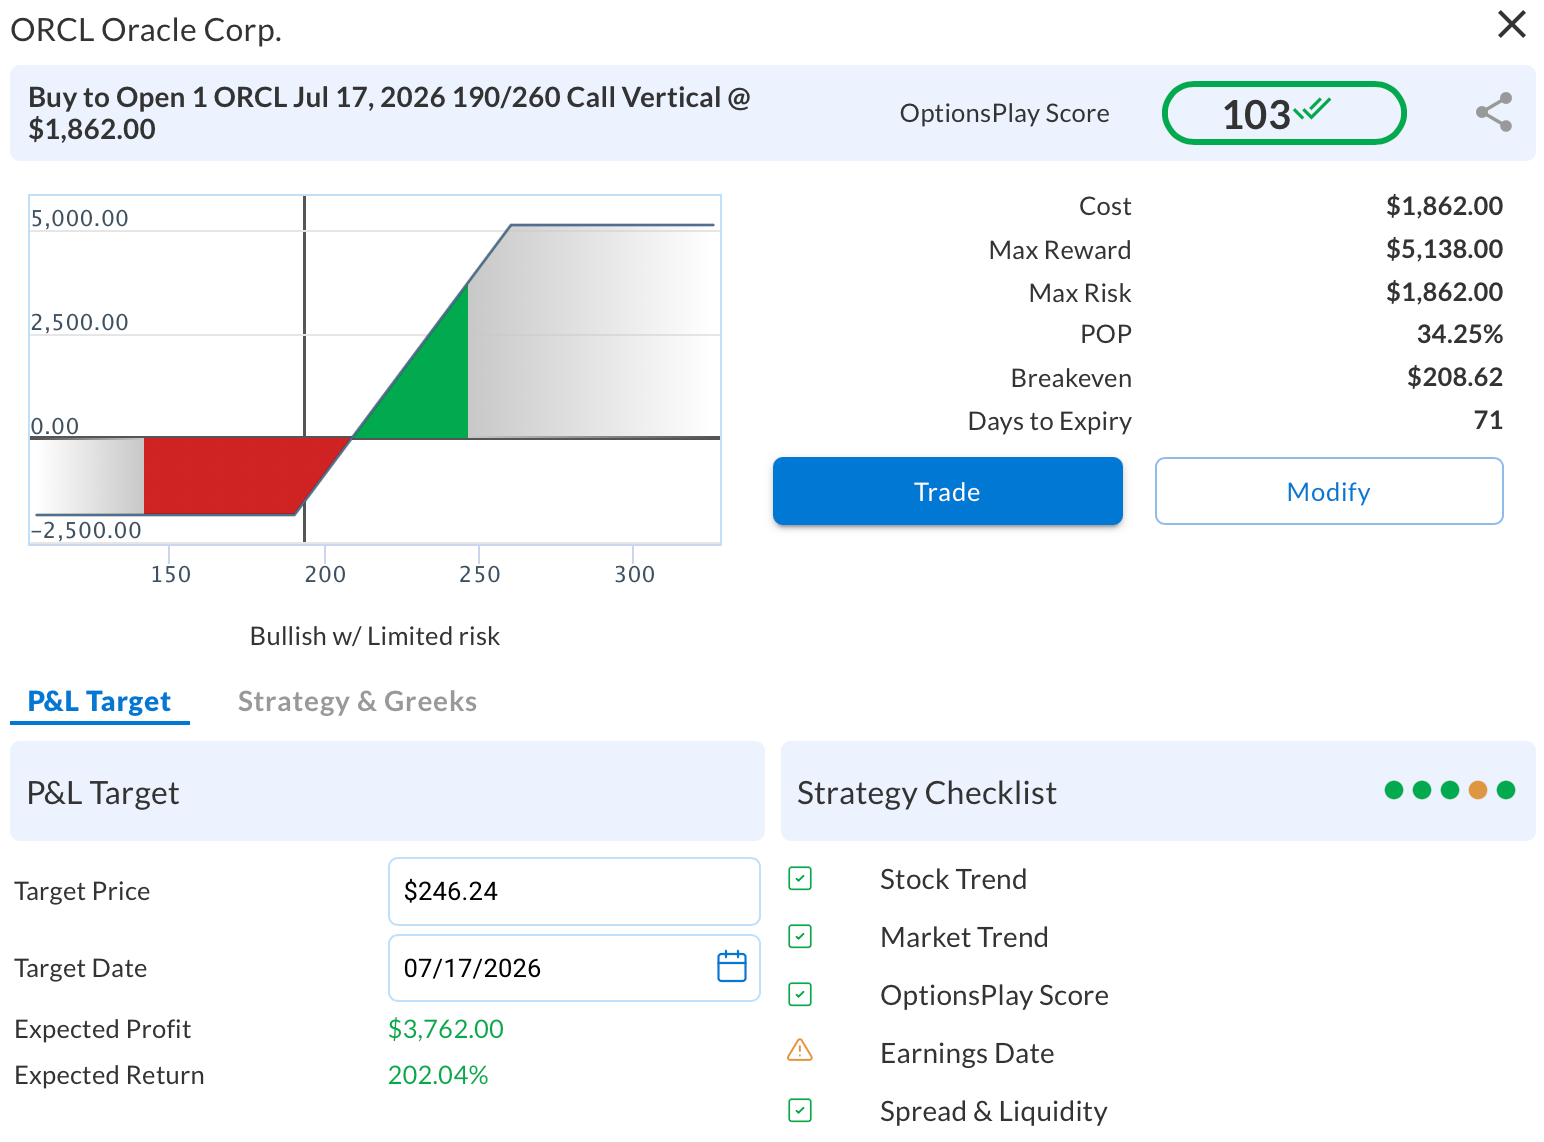Click the OptionsPlay Score checklist check icon
The height and width of the screenshot is (1142, 1544).
tap(800, 995)
